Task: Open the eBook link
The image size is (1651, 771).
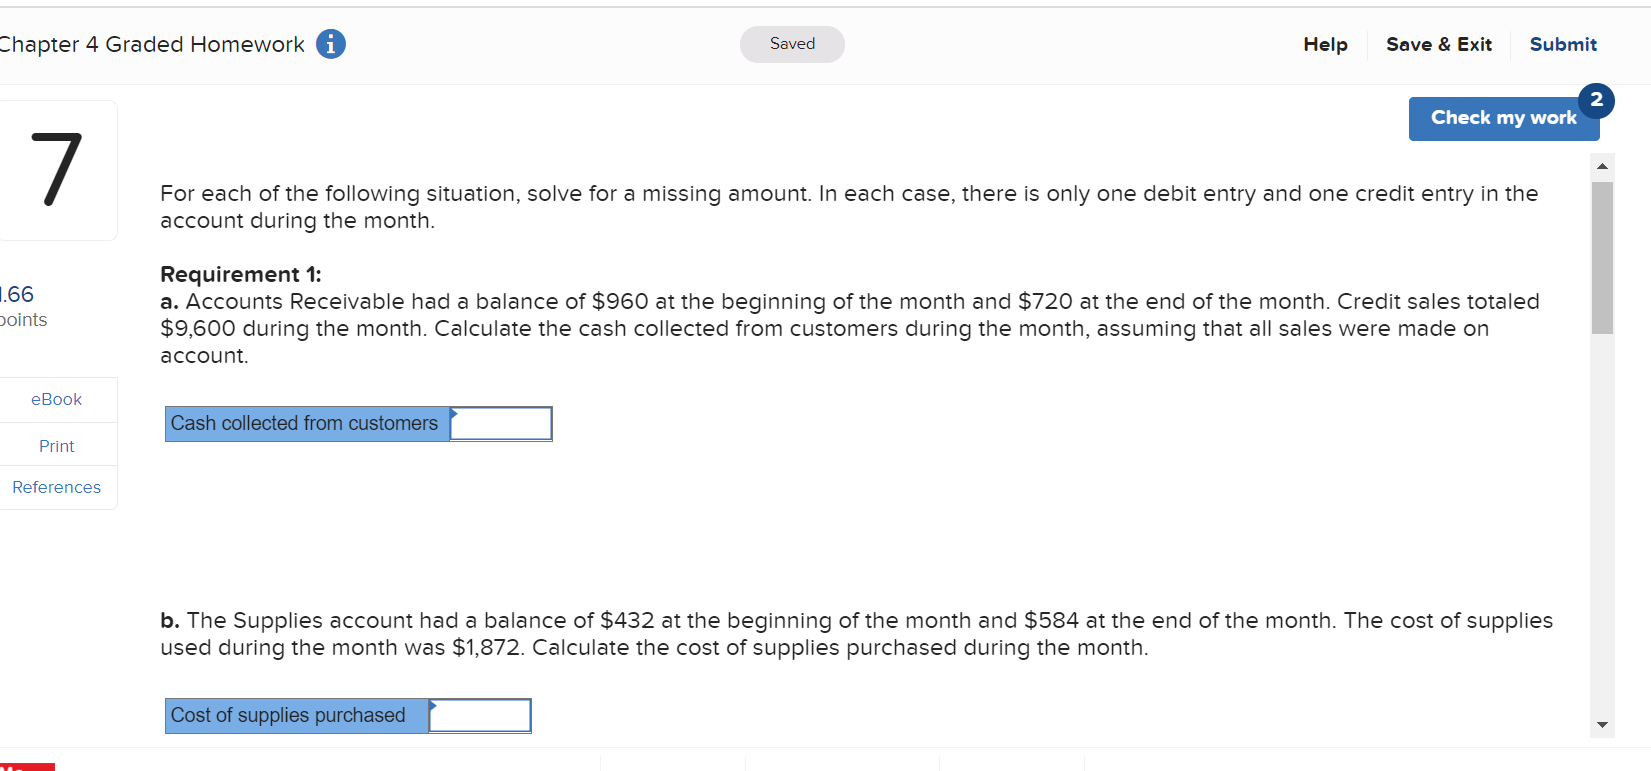Action: (x=57, y=399)
